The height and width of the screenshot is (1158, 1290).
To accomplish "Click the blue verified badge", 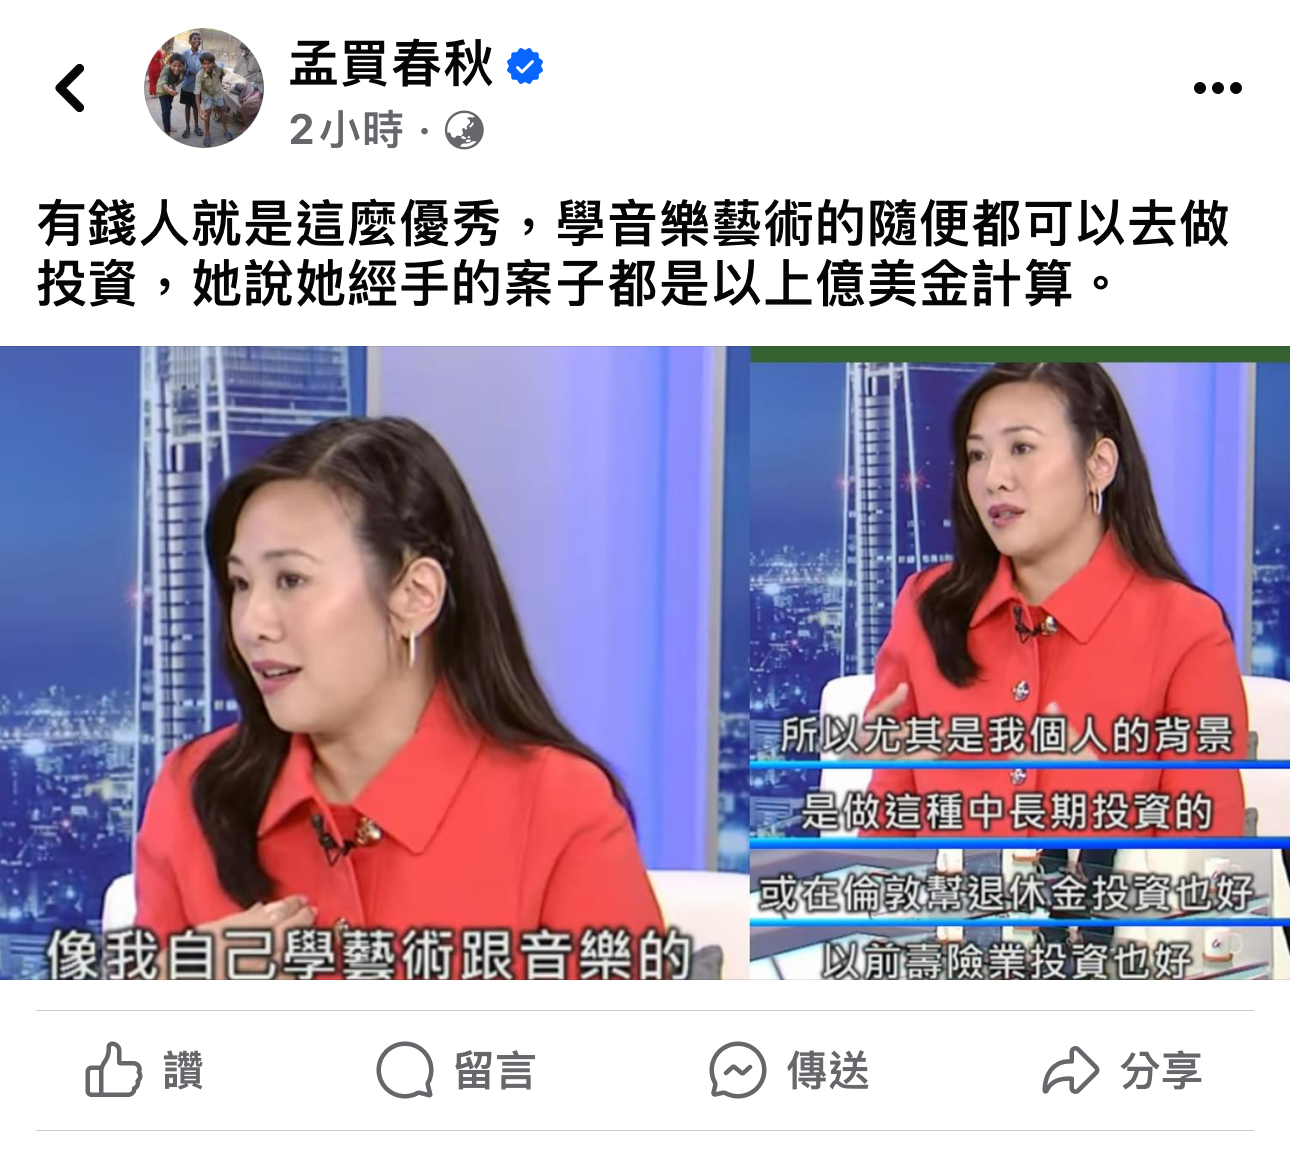I will click(x=525, y=67).
